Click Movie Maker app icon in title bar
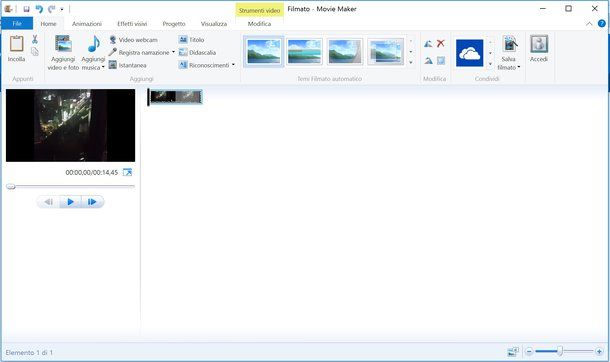Screen dimensions: 610x362 [x=8, y=9]
